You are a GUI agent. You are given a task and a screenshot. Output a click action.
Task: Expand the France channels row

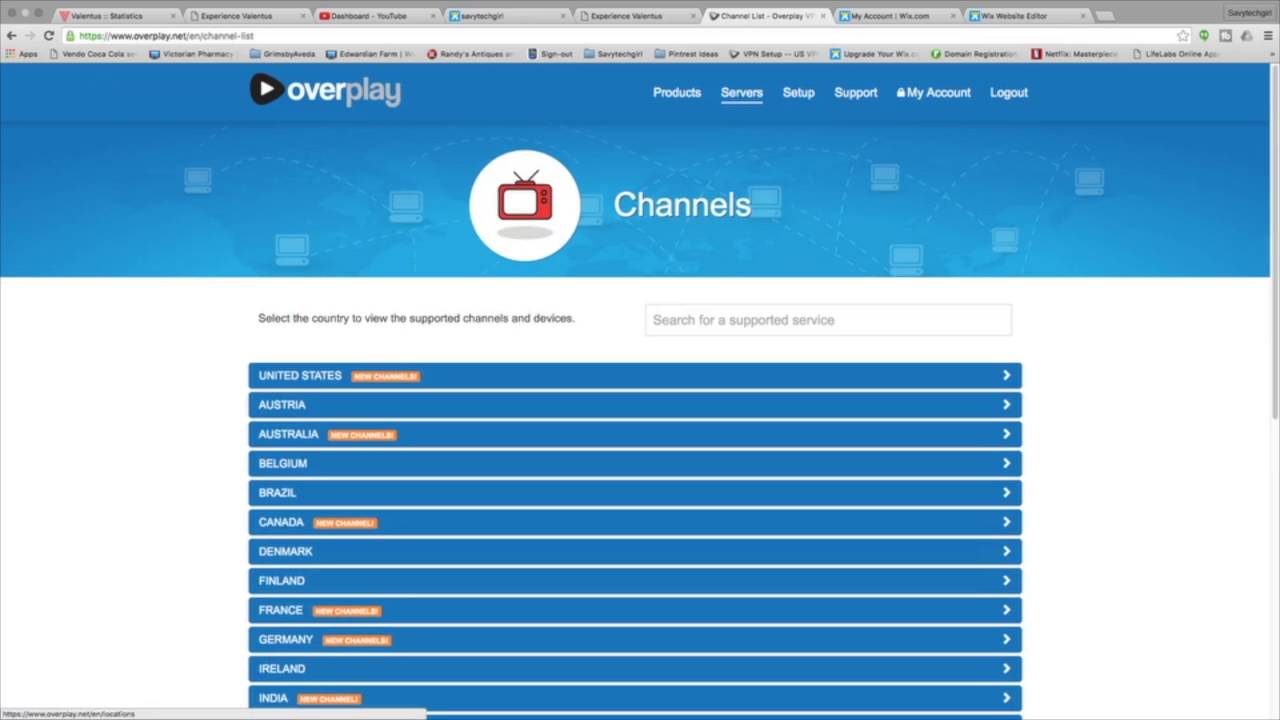click(635, 610)
